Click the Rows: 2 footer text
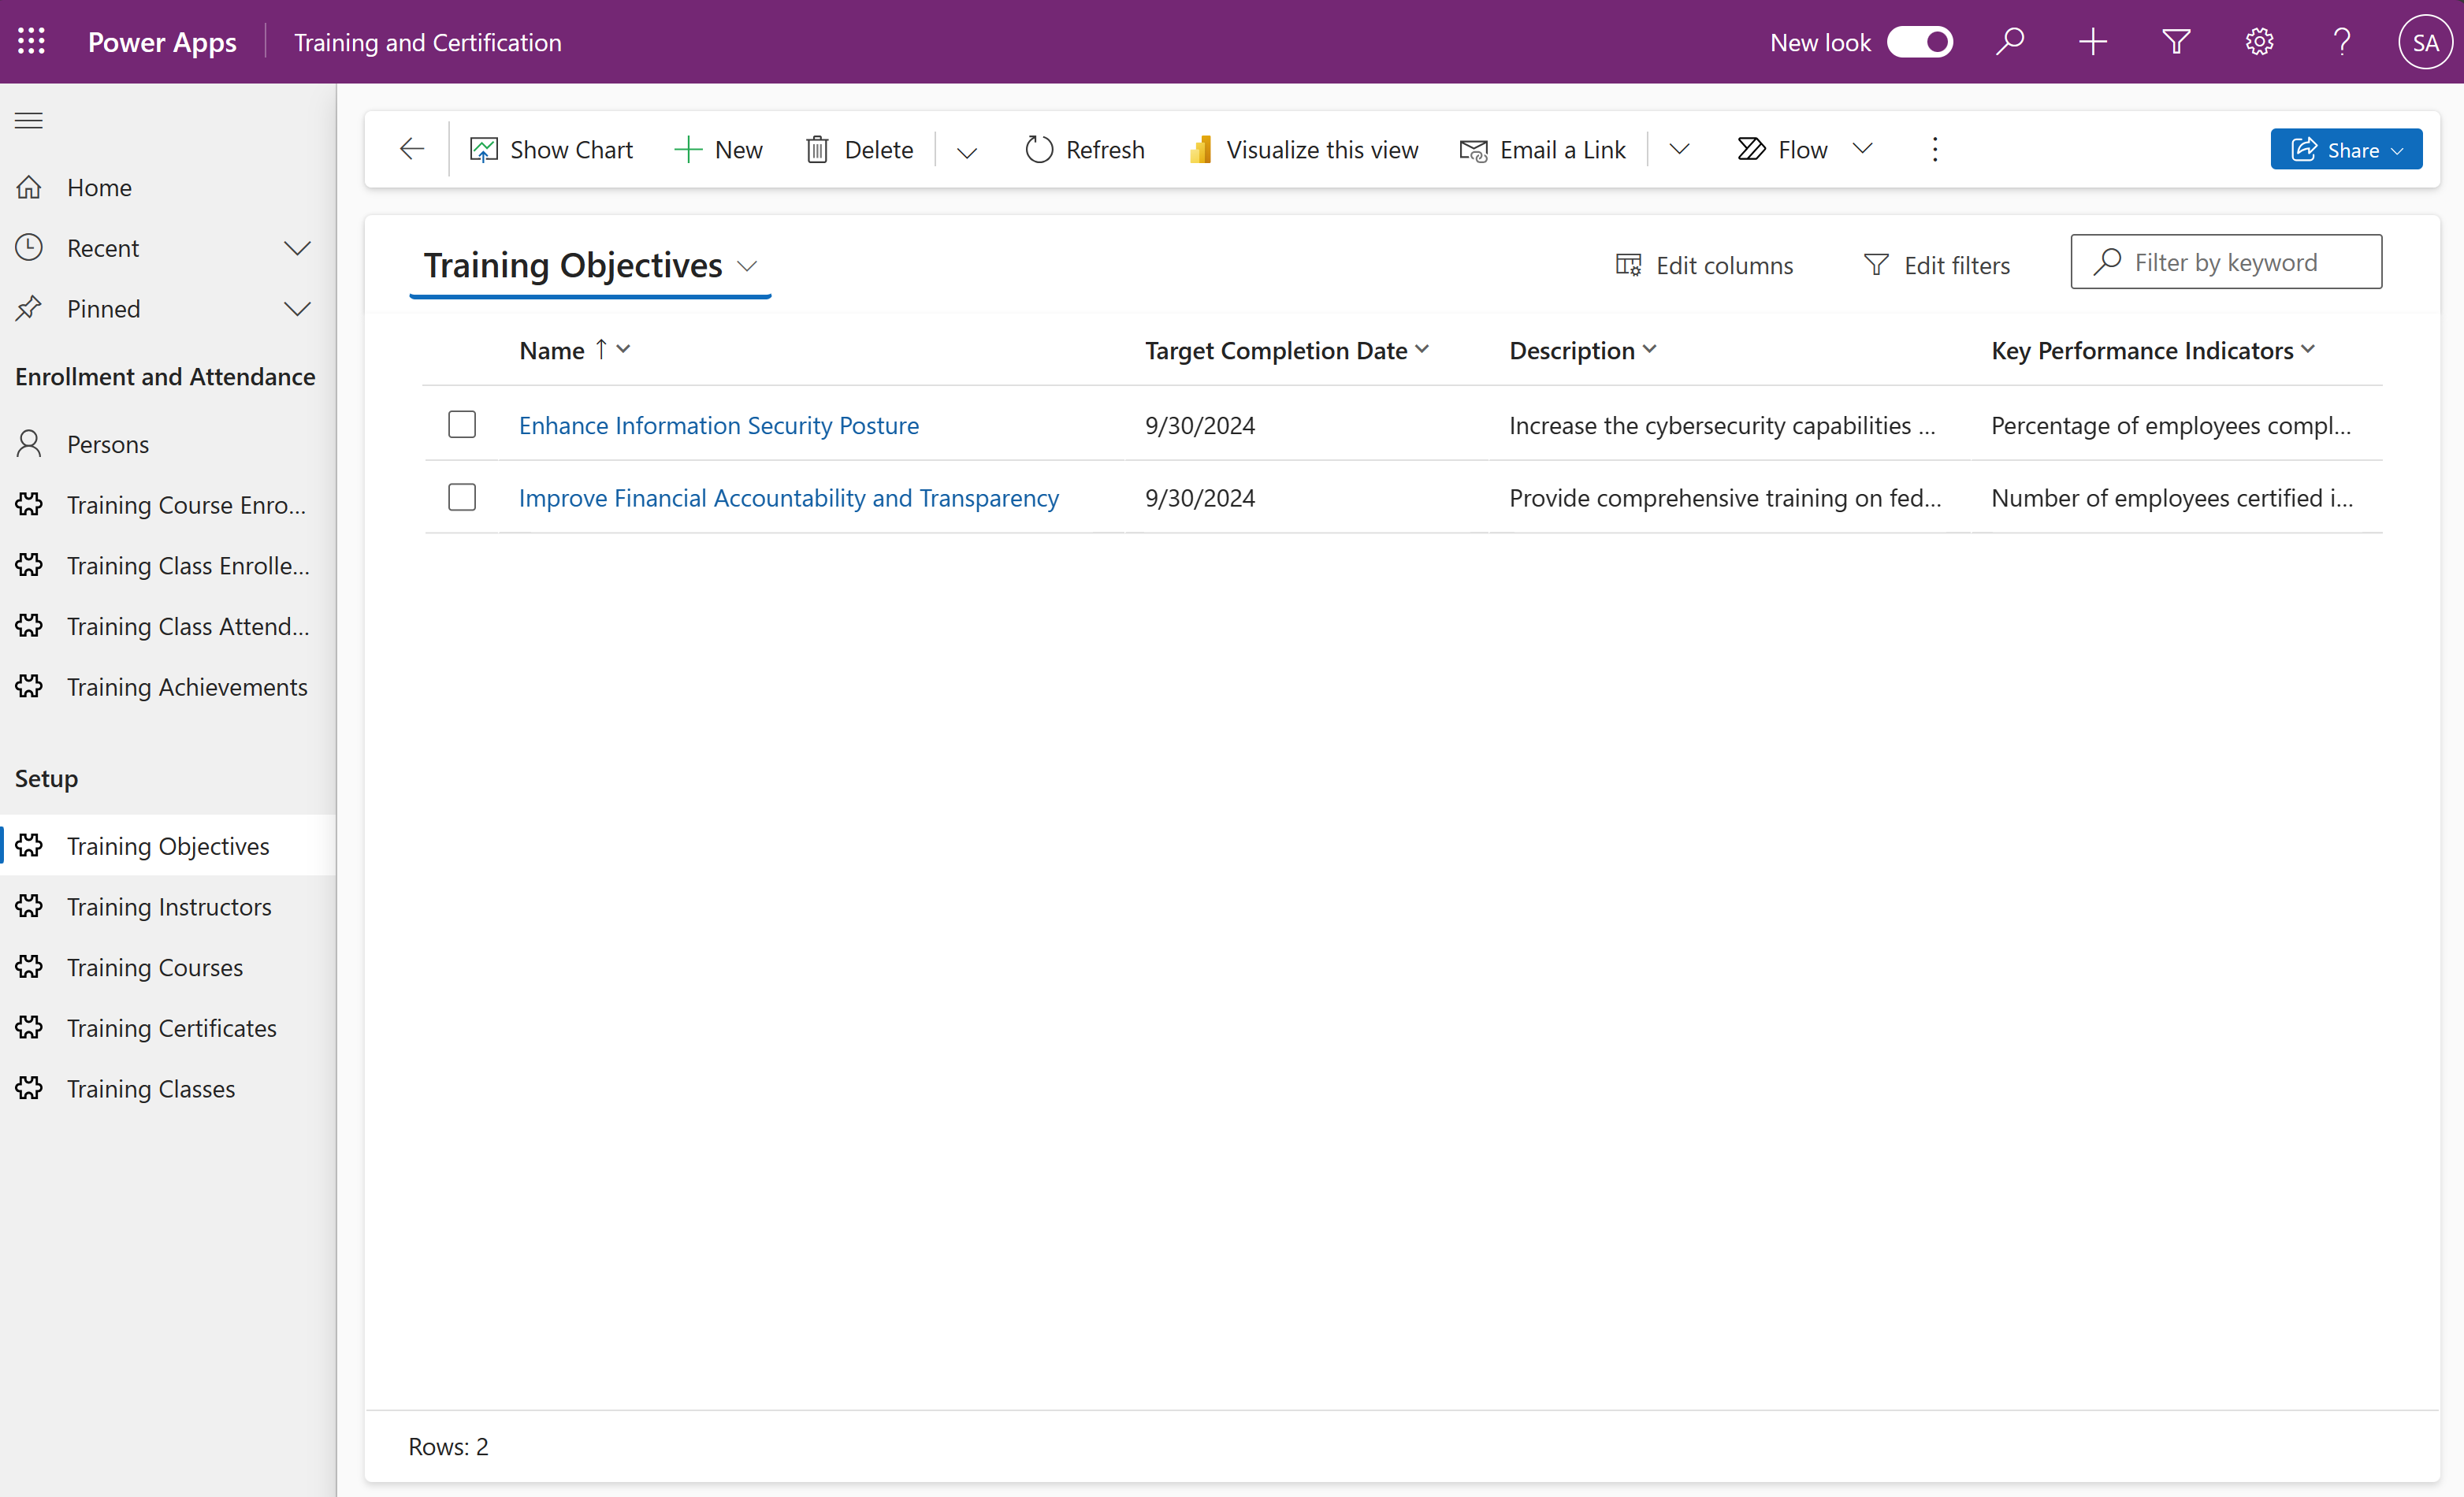This screenshot has height=1497, width=2464. (x=448, y=1446)
